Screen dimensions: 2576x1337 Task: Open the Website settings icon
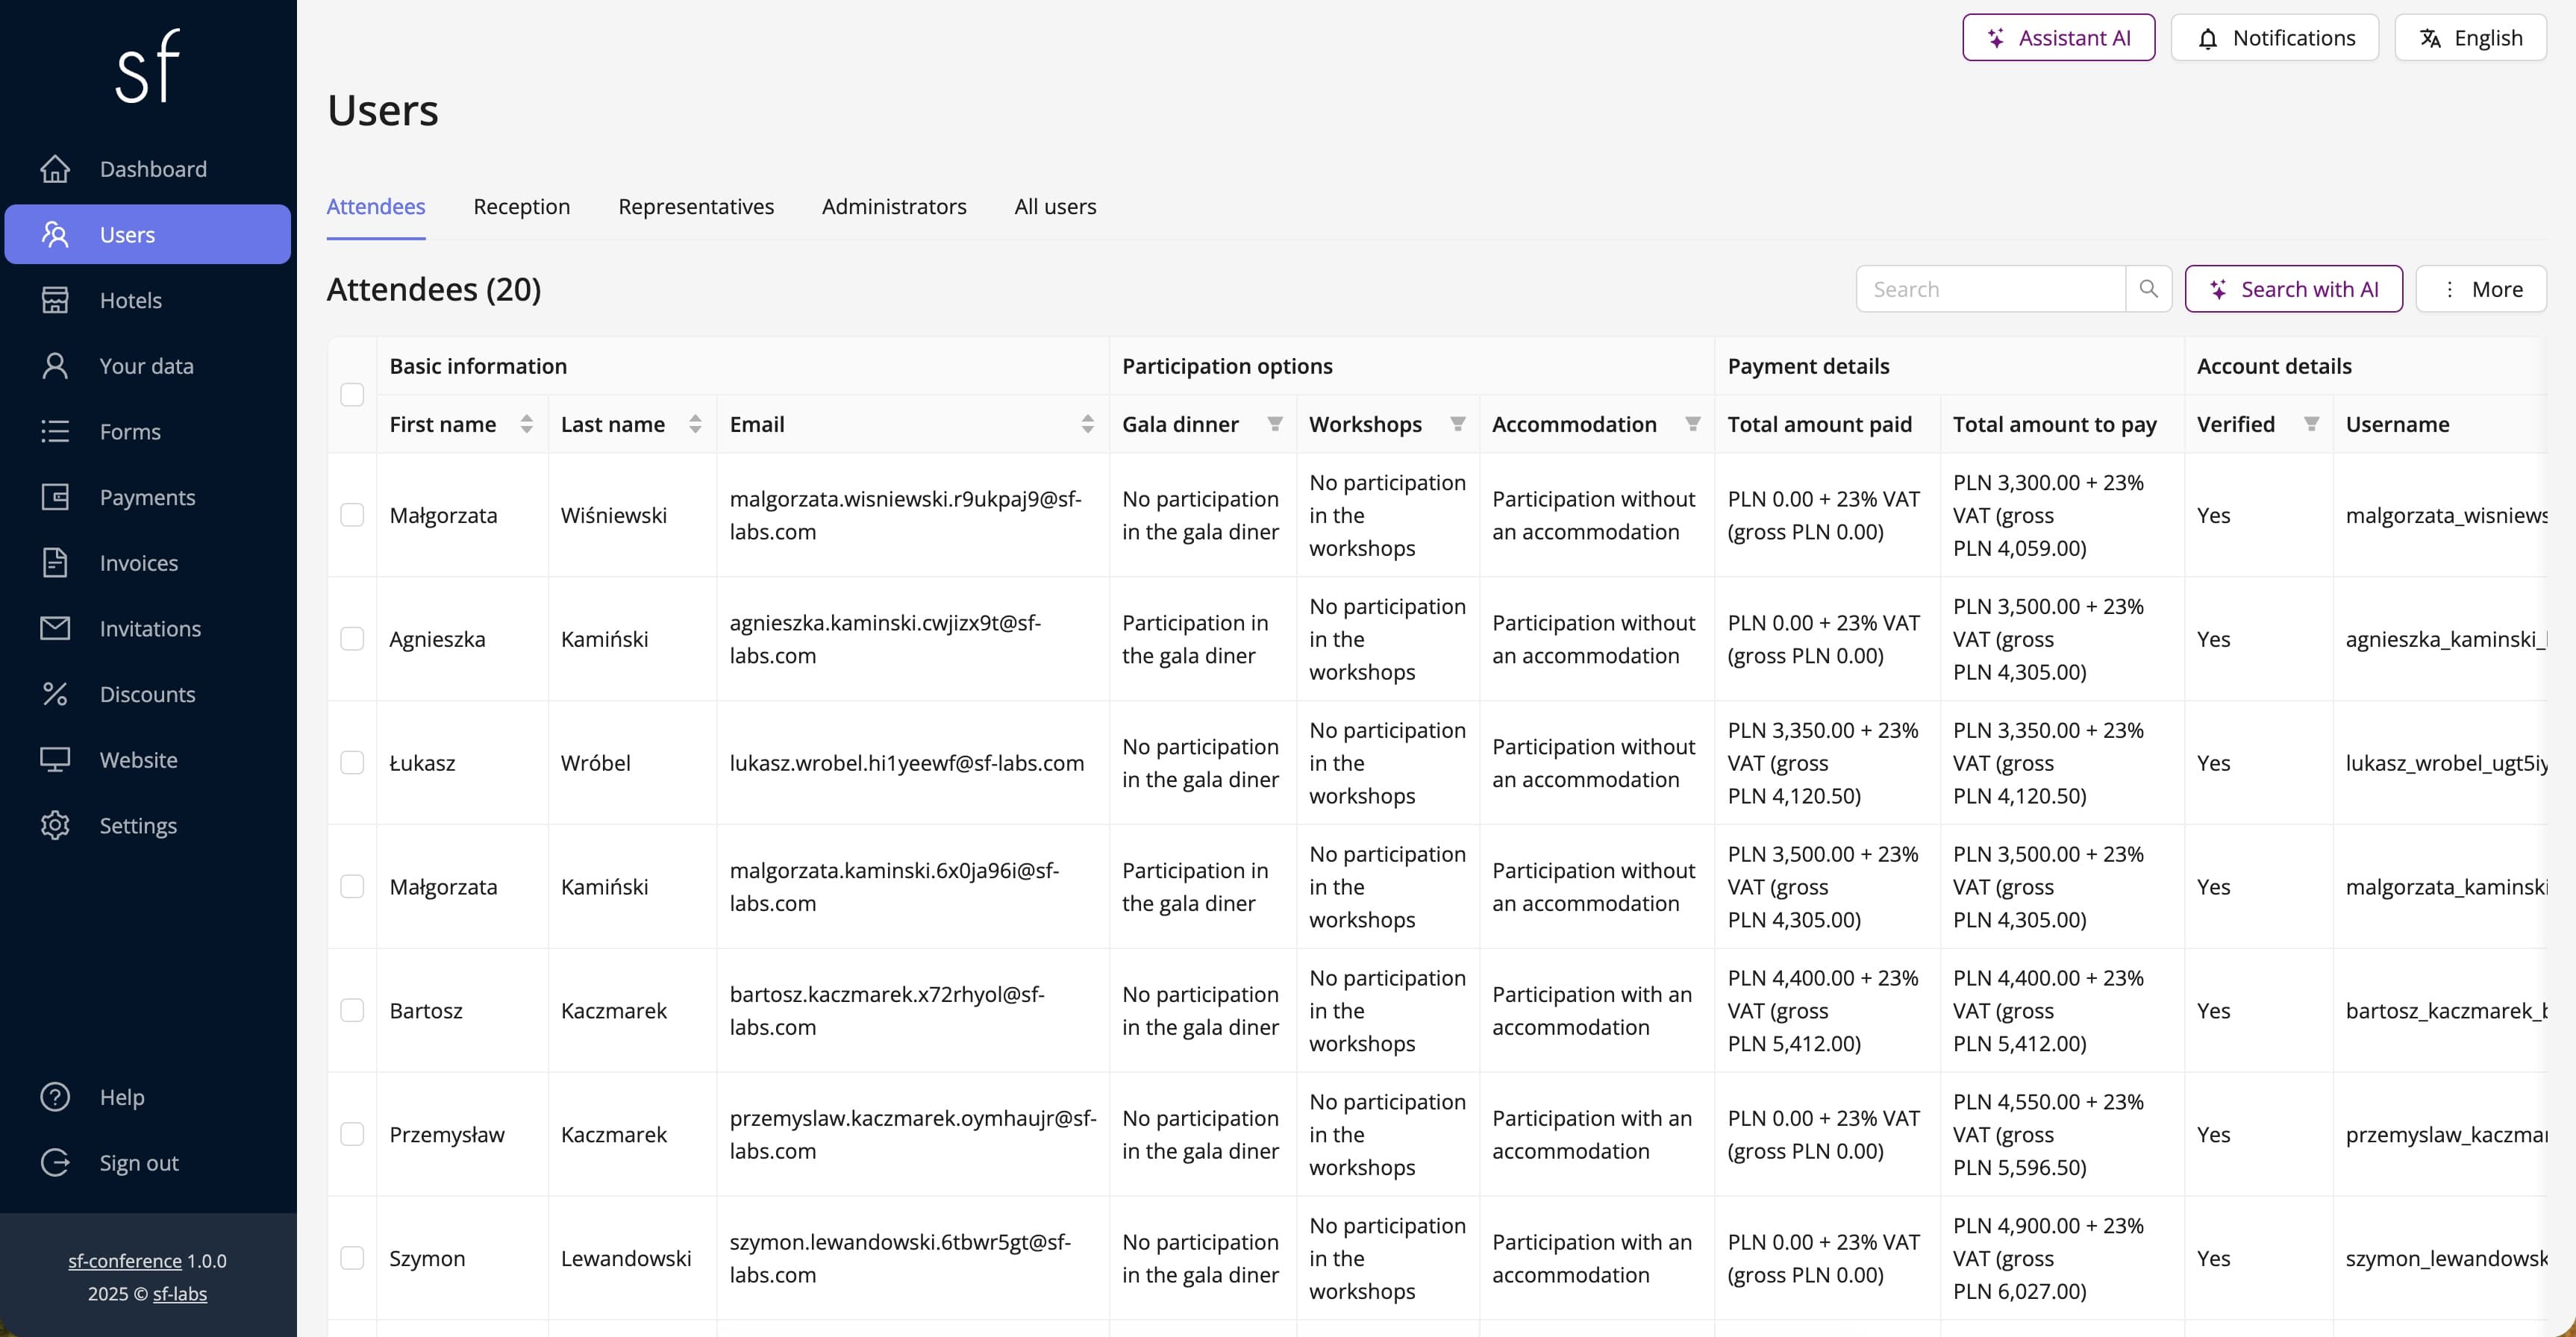pyautogui.click(x=55, y=760)
